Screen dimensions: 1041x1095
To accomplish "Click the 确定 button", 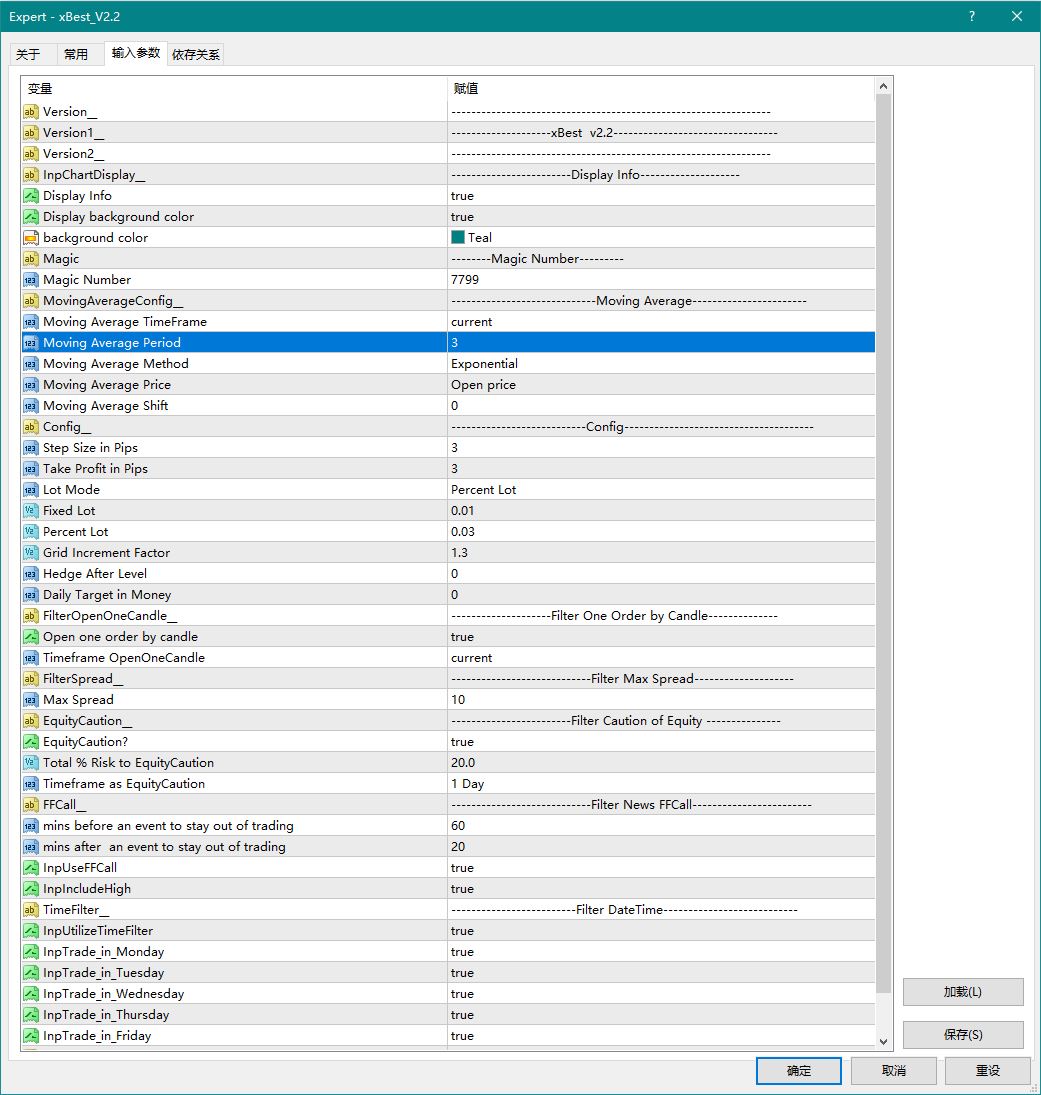I will [799, 1070].
